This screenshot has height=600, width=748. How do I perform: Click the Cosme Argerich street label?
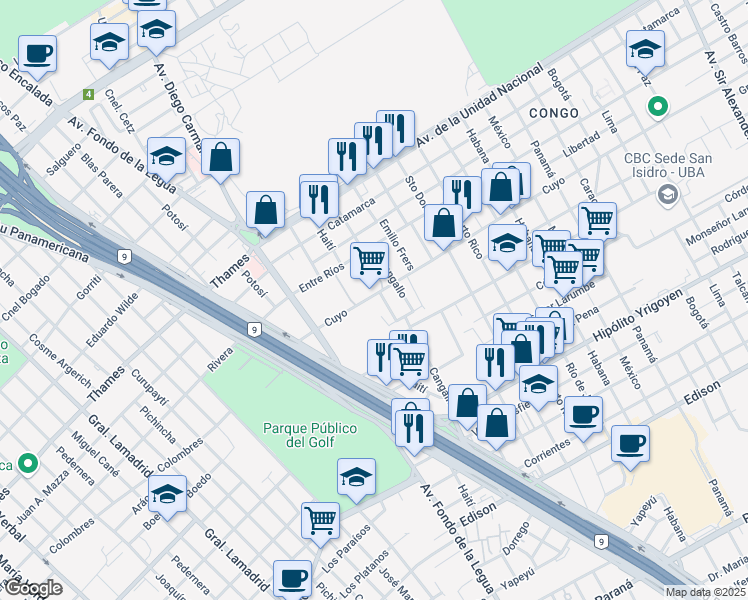(x=60, y=360)
